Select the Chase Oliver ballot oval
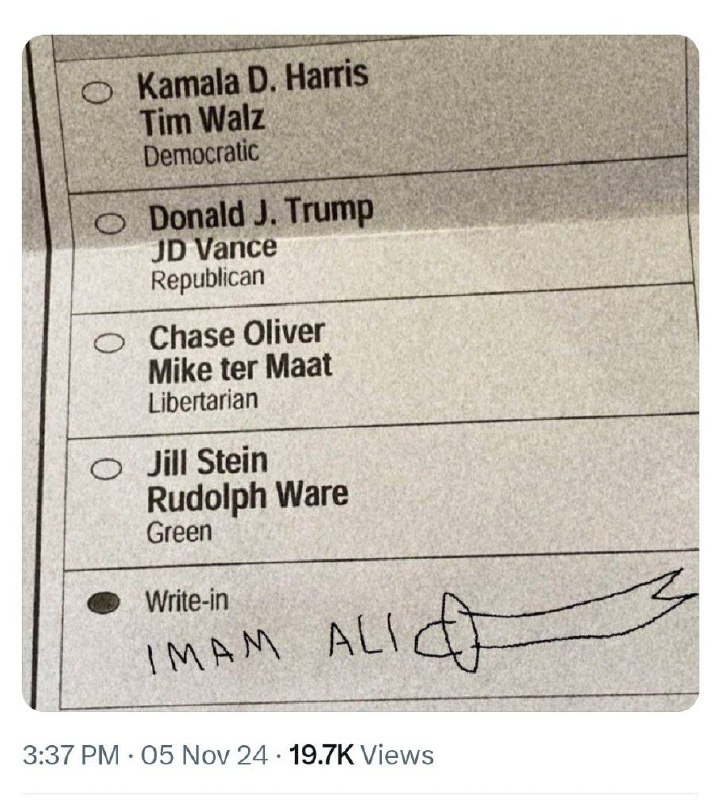Screen dimensions: 721x800 coord(109,342)
